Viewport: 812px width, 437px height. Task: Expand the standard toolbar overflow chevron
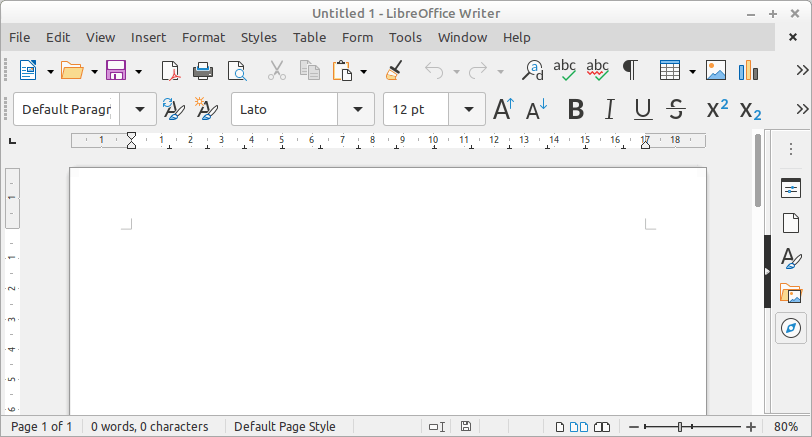coord(802,70)
